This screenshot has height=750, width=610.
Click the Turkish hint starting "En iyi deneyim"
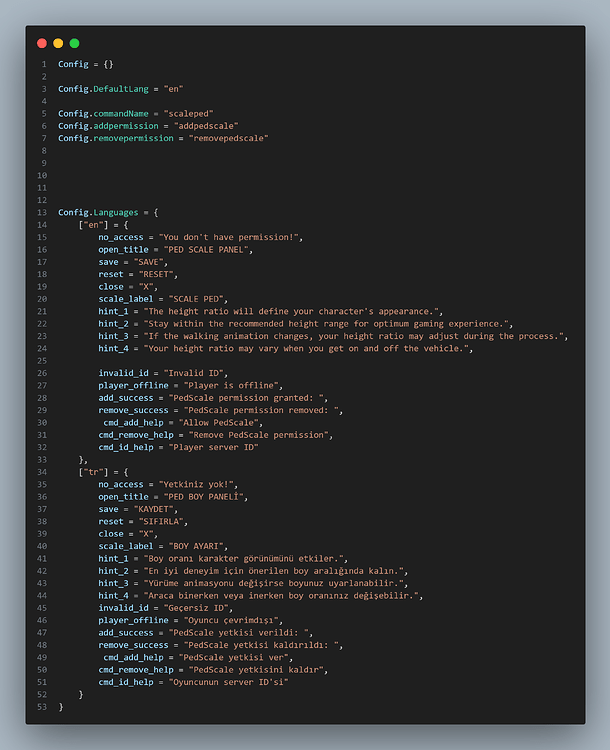(274, 571)
